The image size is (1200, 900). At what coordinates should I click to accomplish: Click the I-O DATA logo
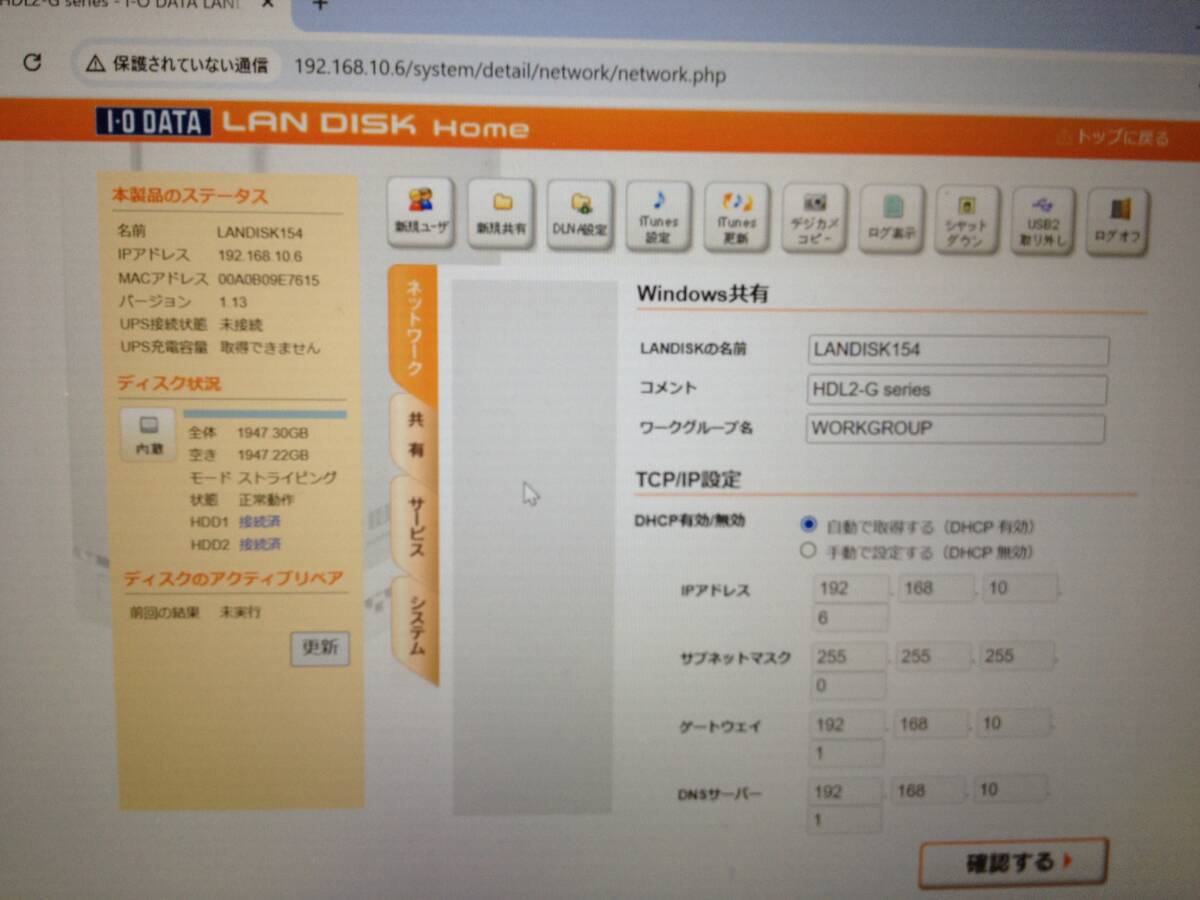(154, 122)
